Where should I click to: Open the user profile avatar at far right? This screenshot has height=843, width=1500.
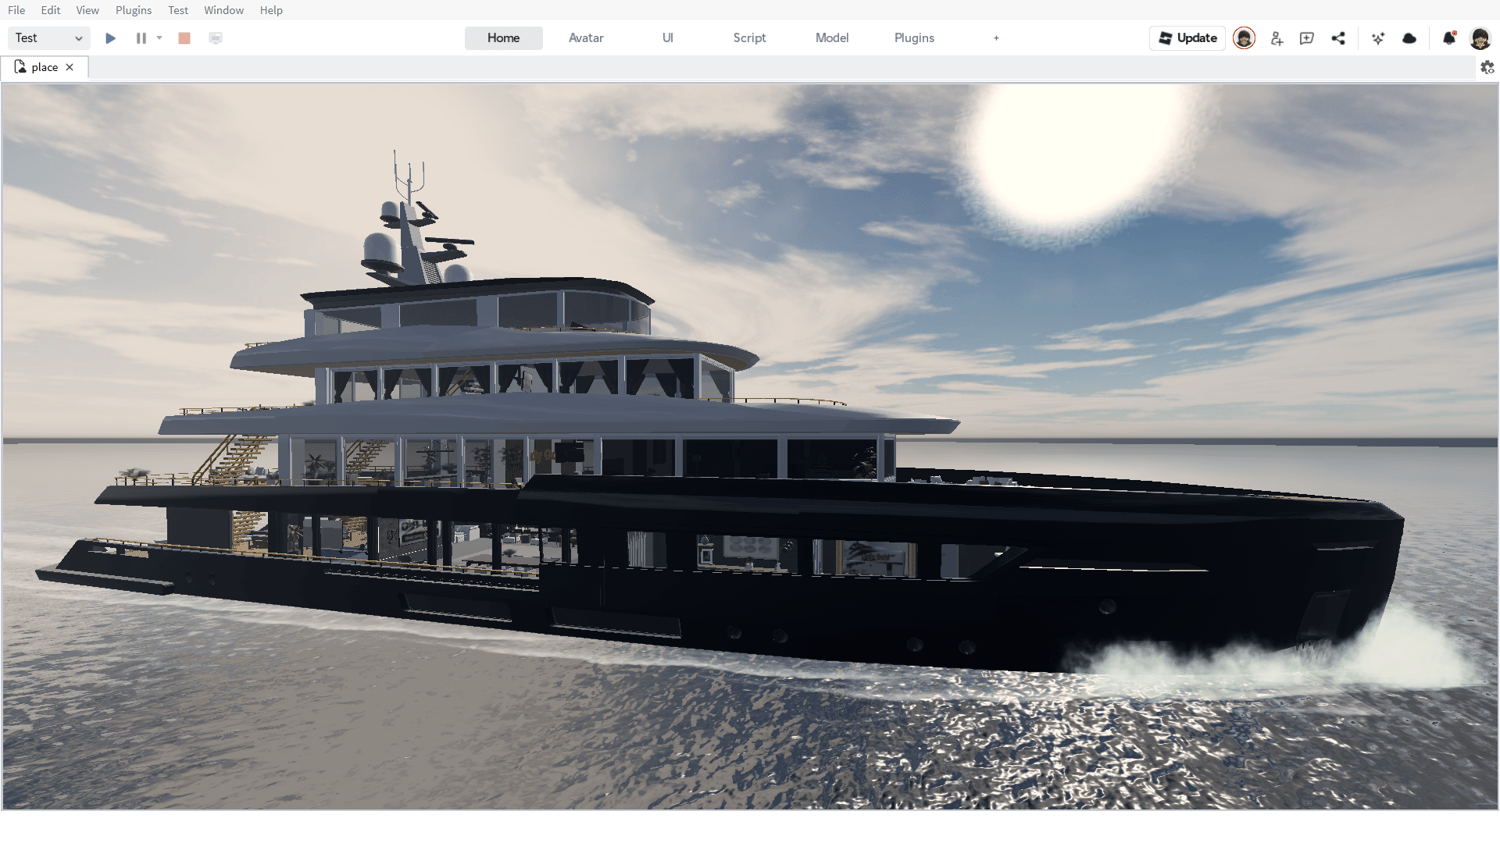pos(1481,38)
